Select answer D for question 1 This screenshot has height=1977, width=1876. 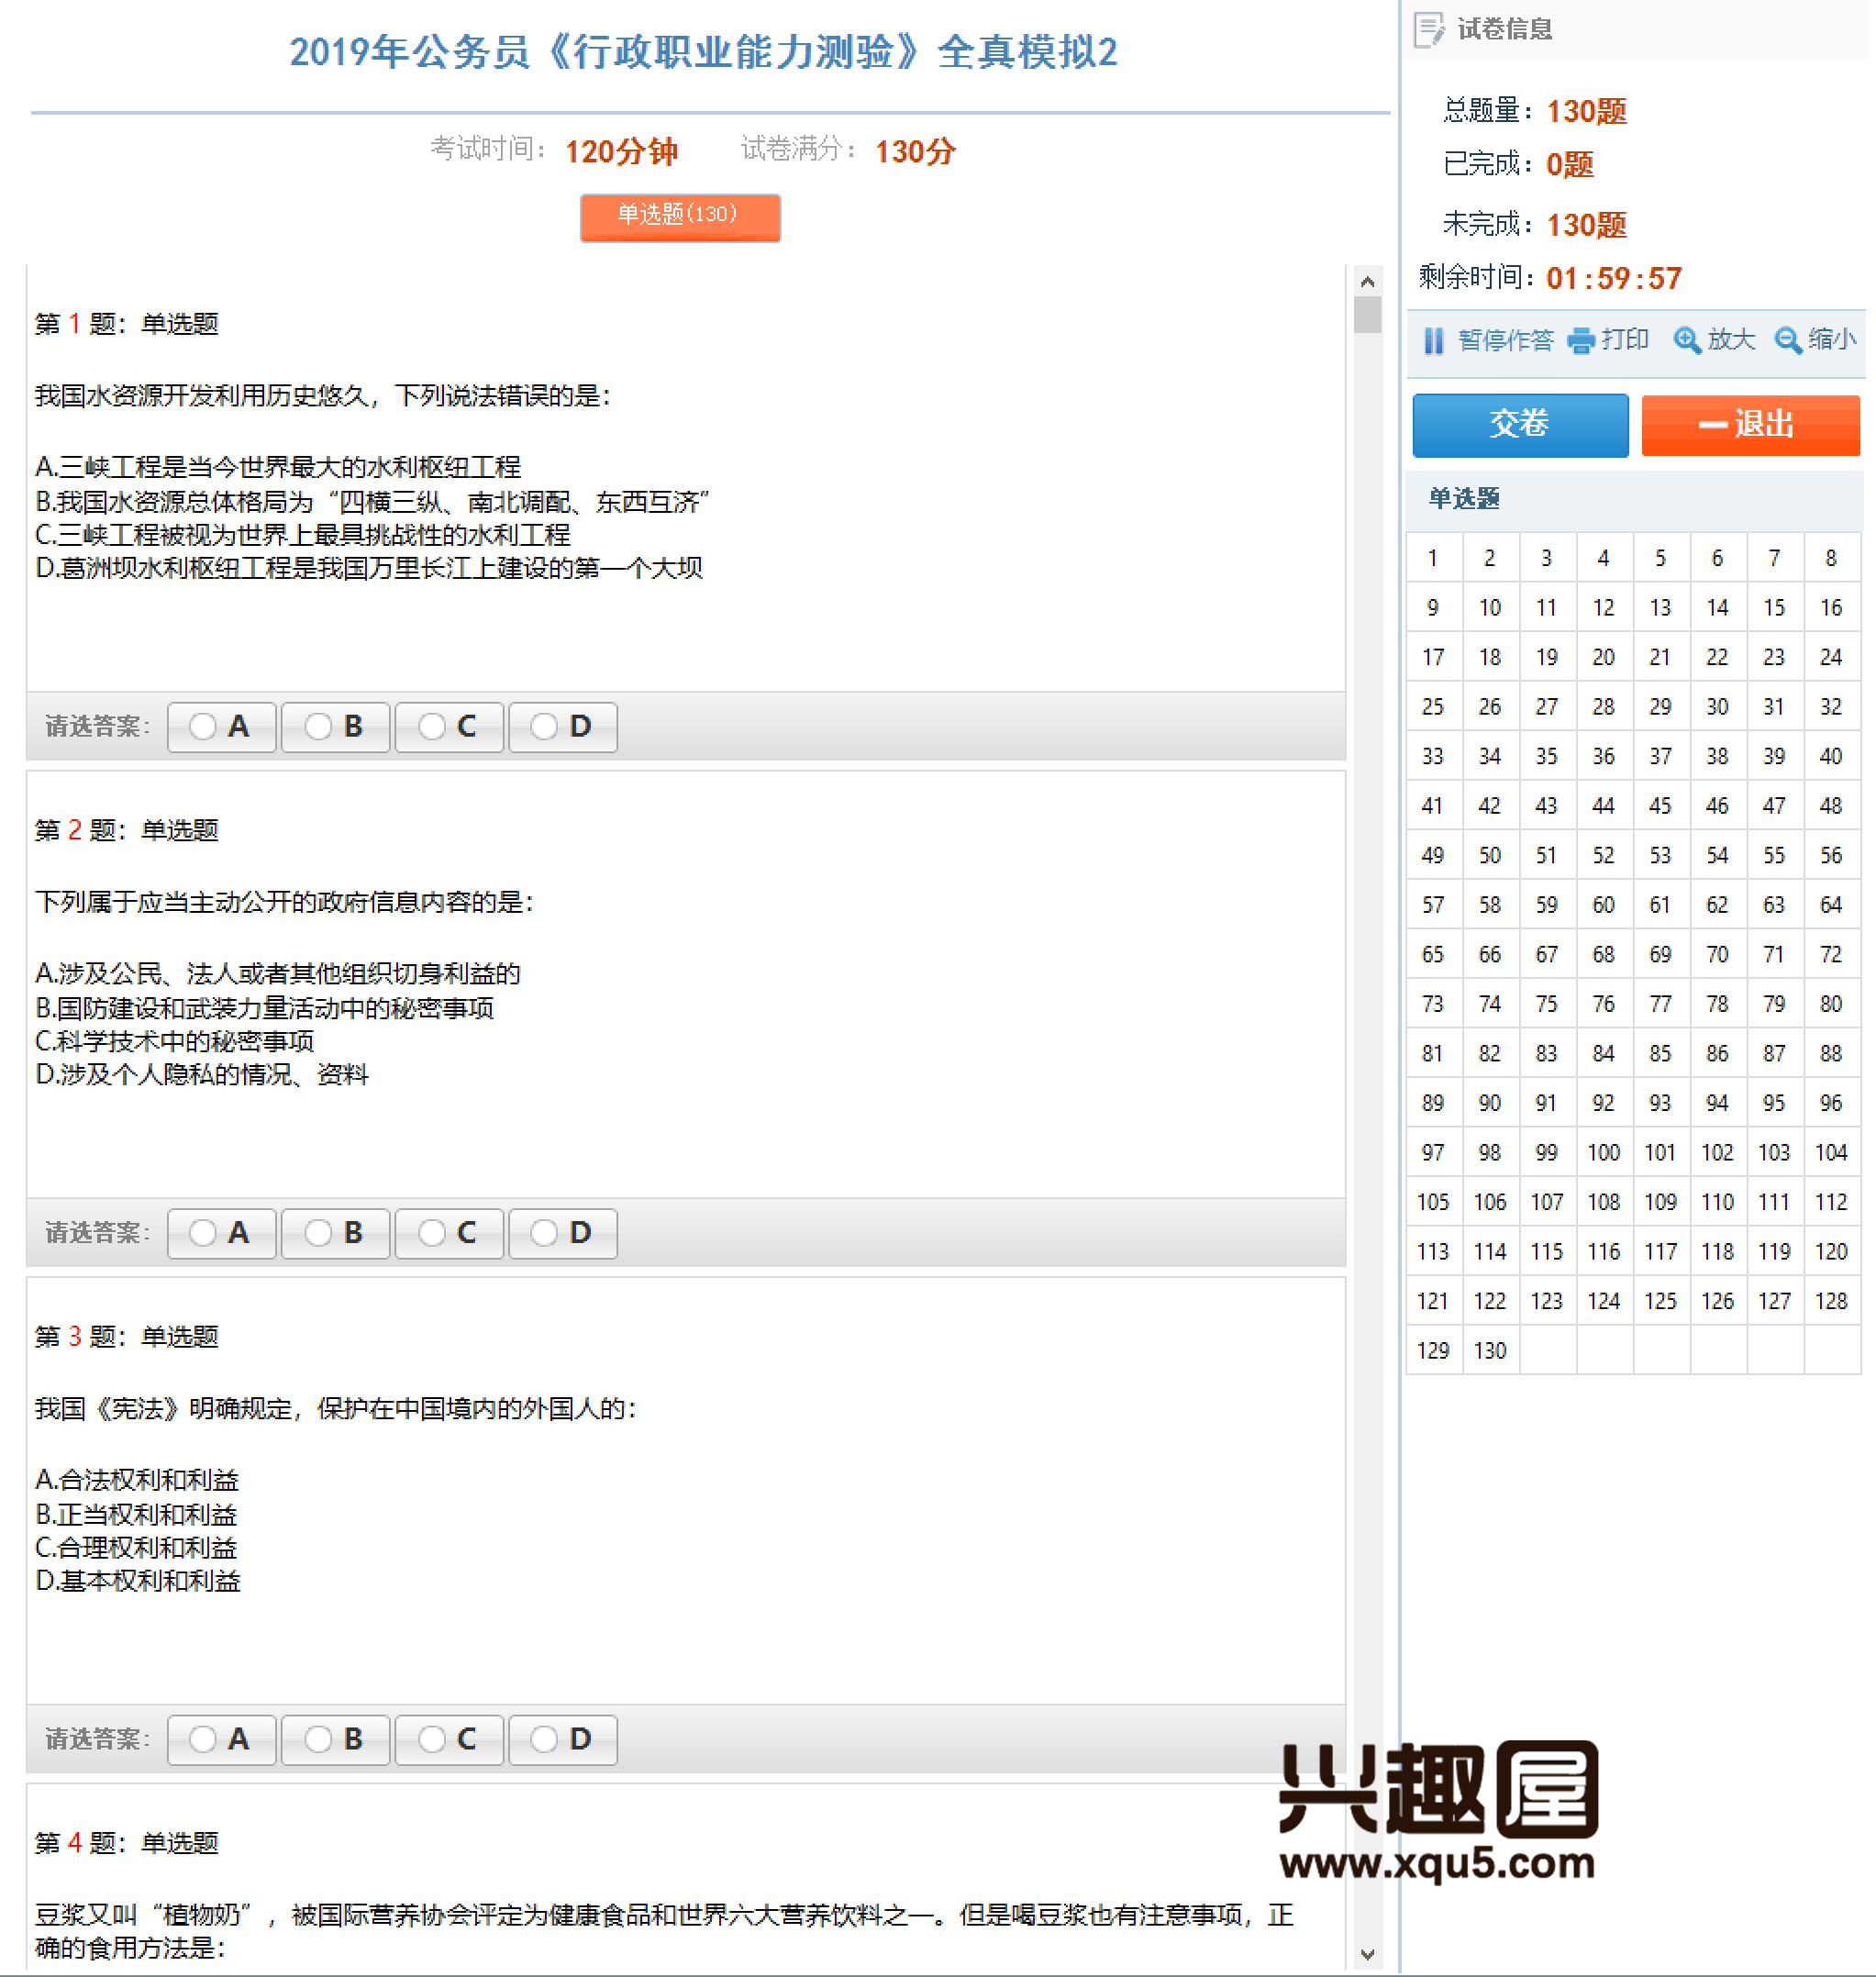[x=563, y=727]
